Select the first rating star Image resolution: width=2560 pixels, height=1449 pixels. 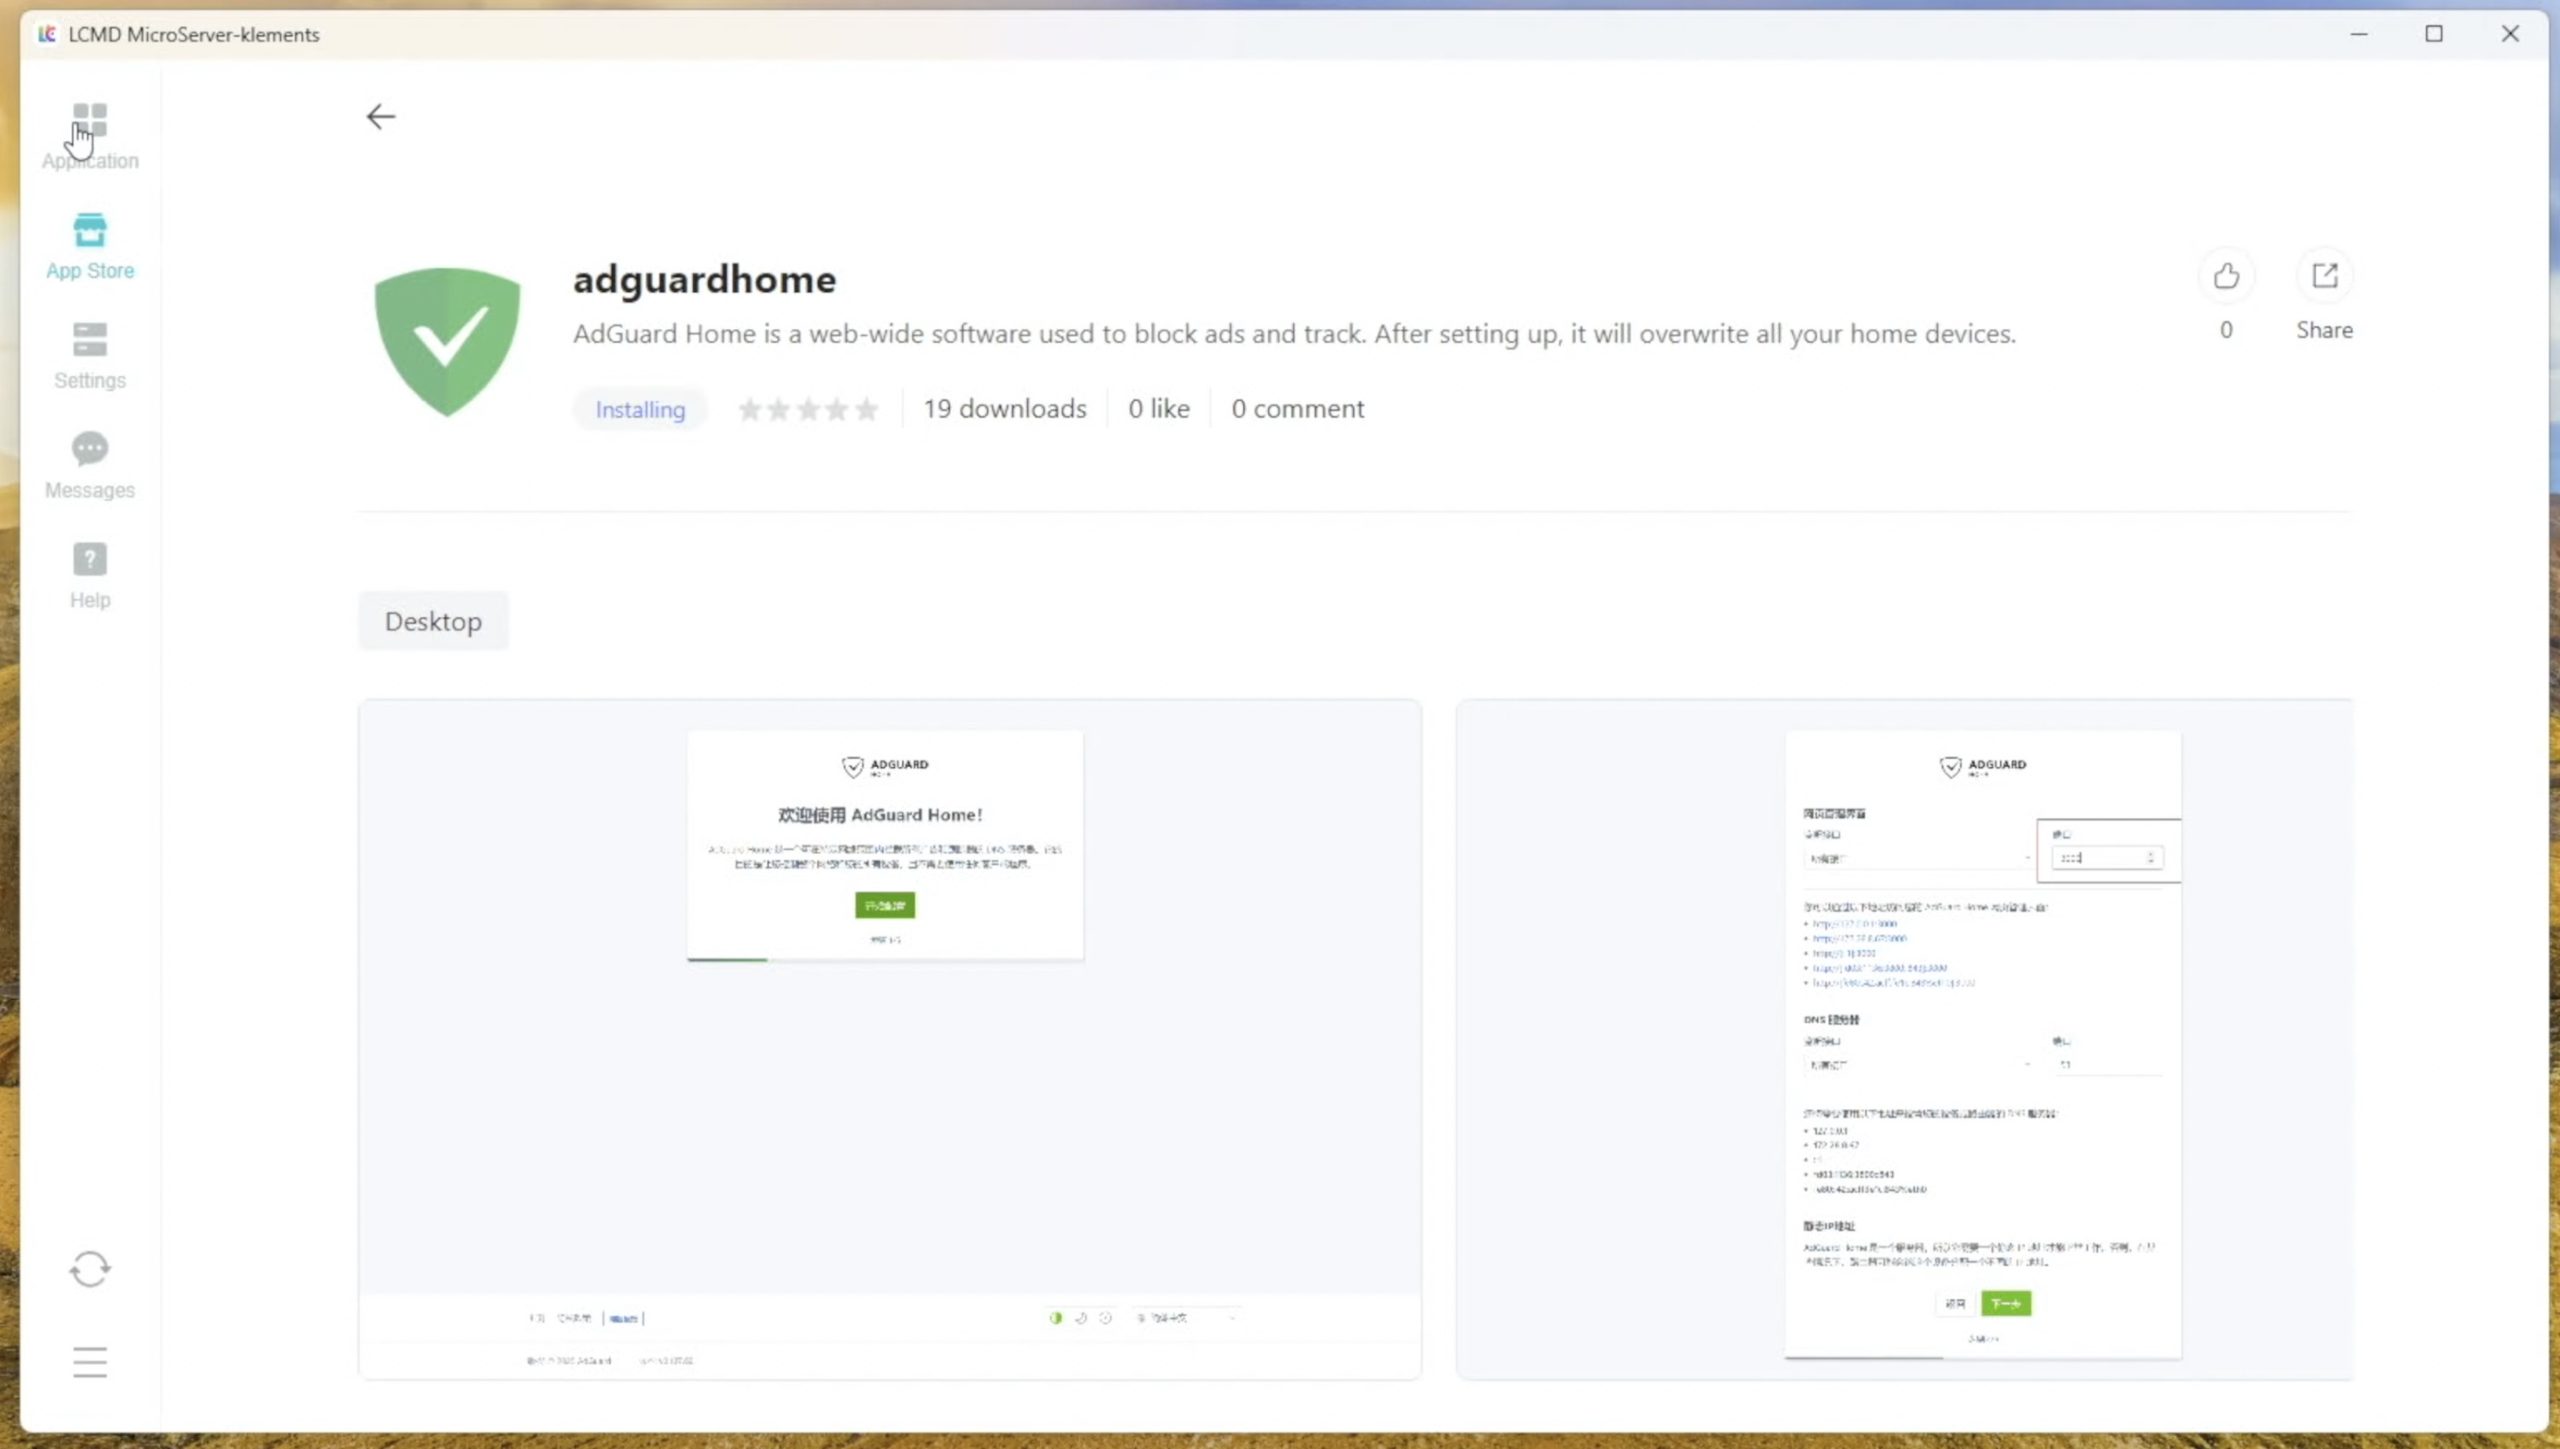click(x=749, y=410)
